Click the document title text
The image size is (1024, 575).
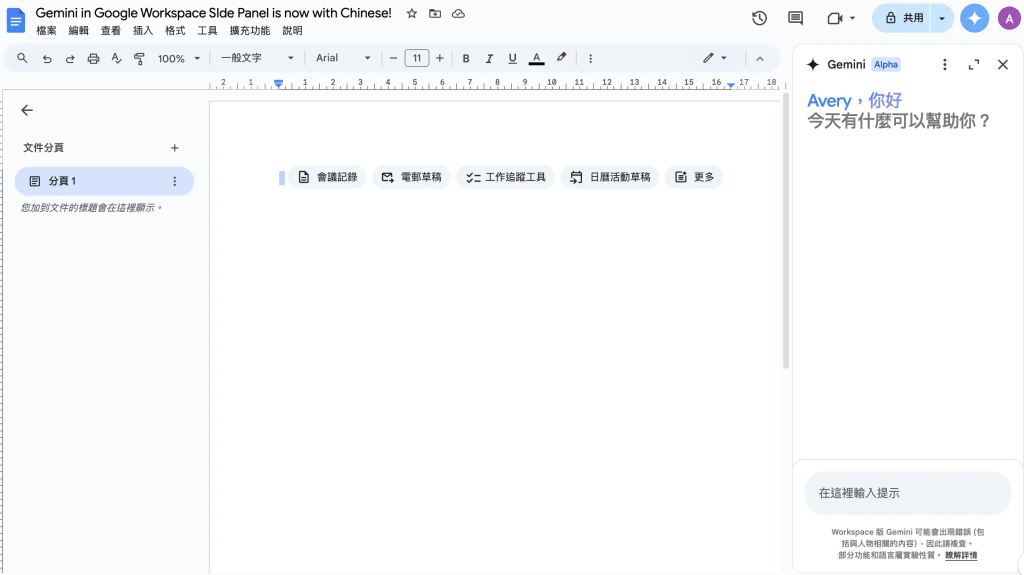coord(214,13)
